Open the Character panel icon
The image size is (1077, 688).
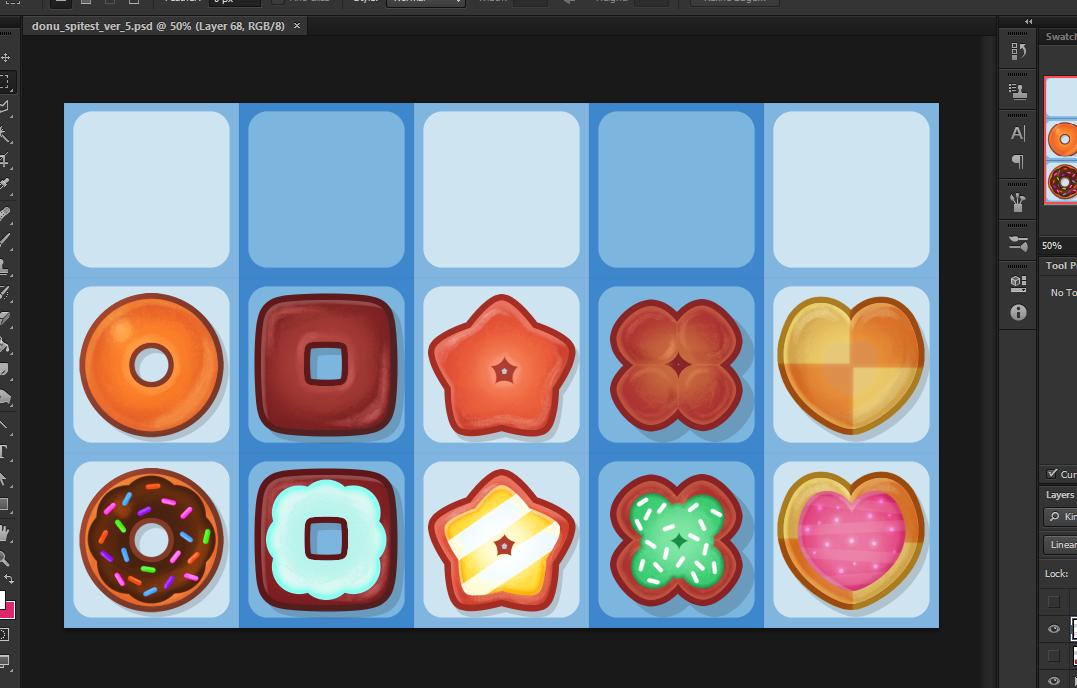[x=1018, y=133]
